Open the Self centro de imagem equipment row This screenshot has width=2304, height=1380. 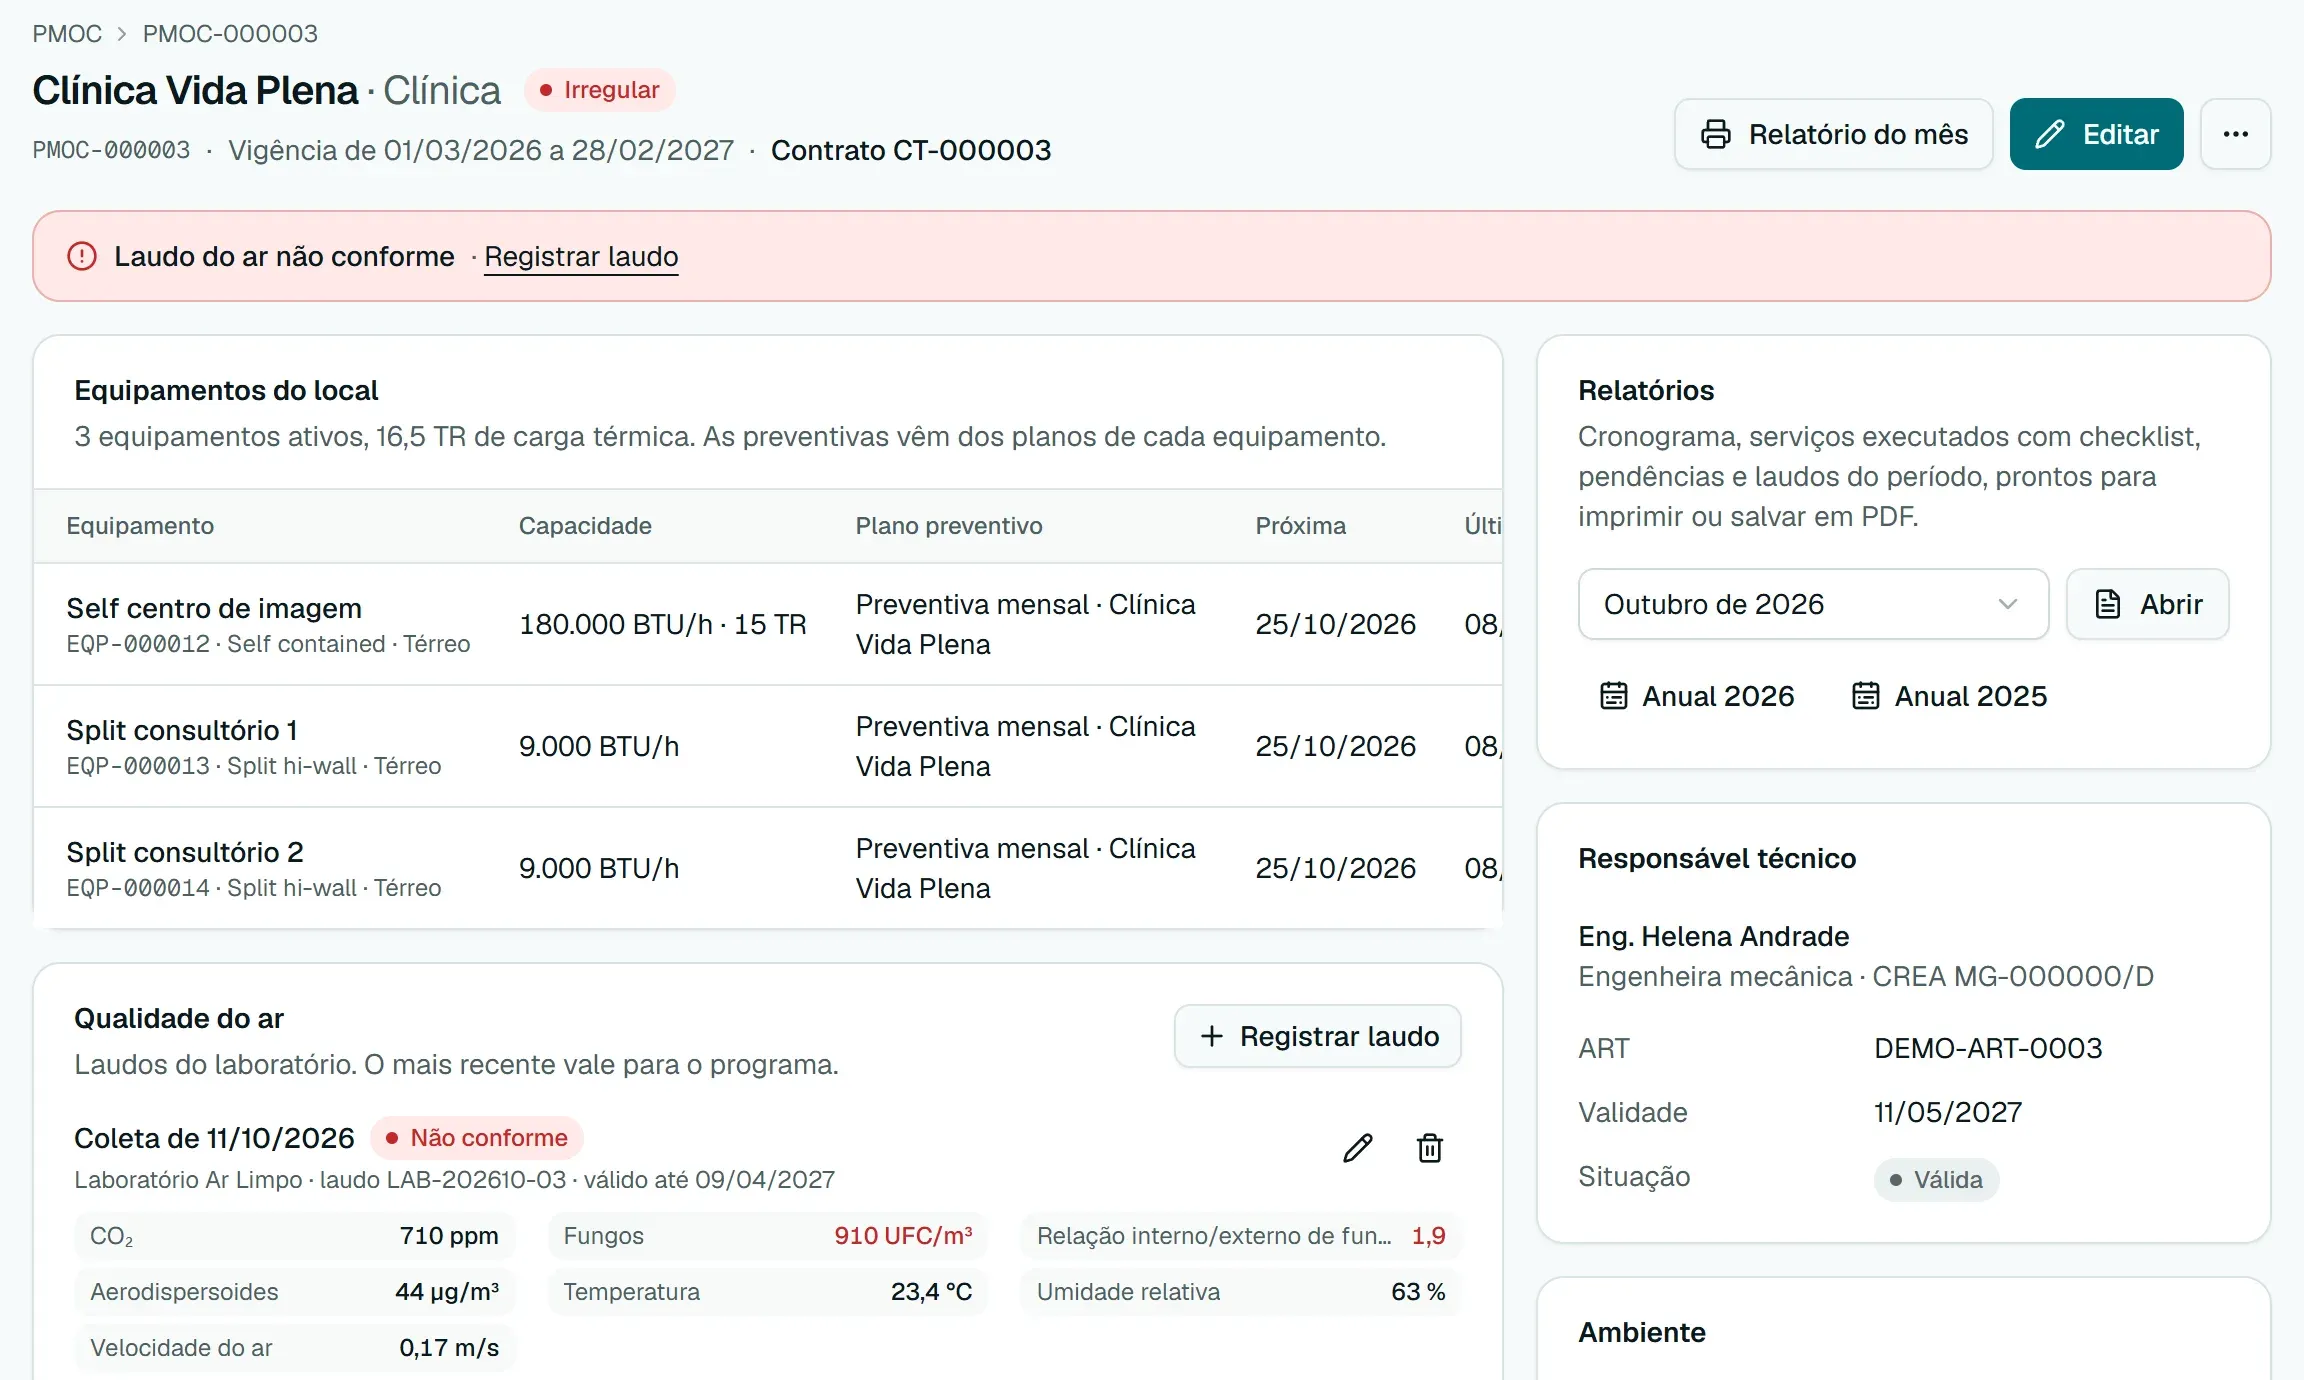[x=768, y=624]
